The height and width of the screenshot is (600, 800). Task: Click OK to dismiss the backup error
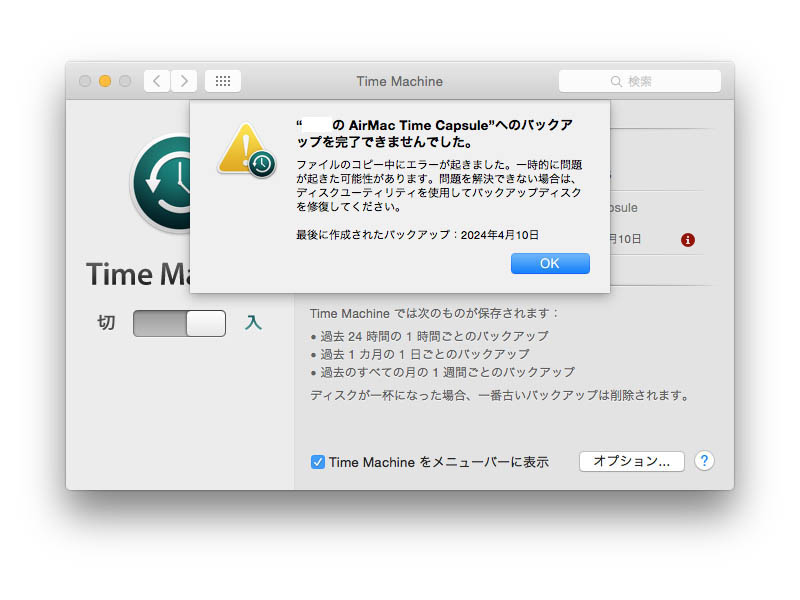coord(550,263)
